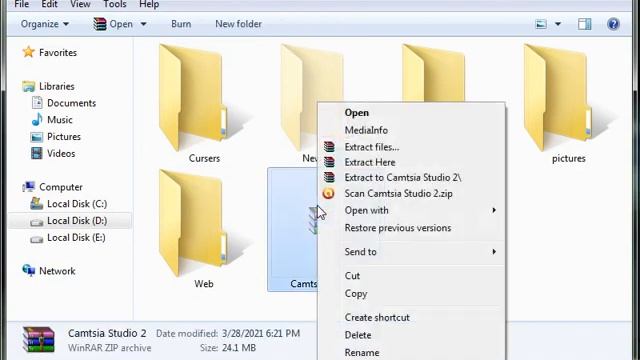Click the Network icon in sidebar

tap(29, 271)
